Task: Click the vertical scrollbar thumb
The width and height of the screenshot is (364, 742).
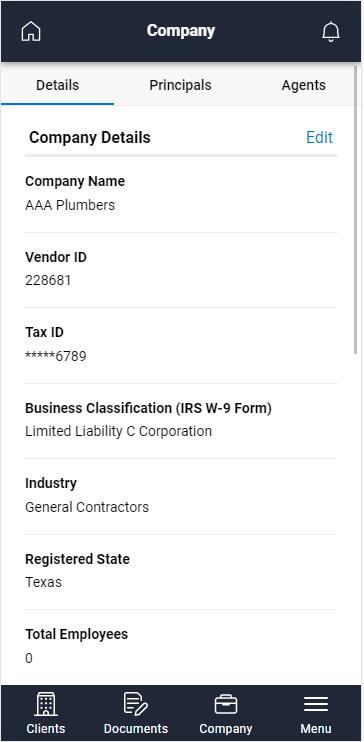Action: tap(356, 210)
